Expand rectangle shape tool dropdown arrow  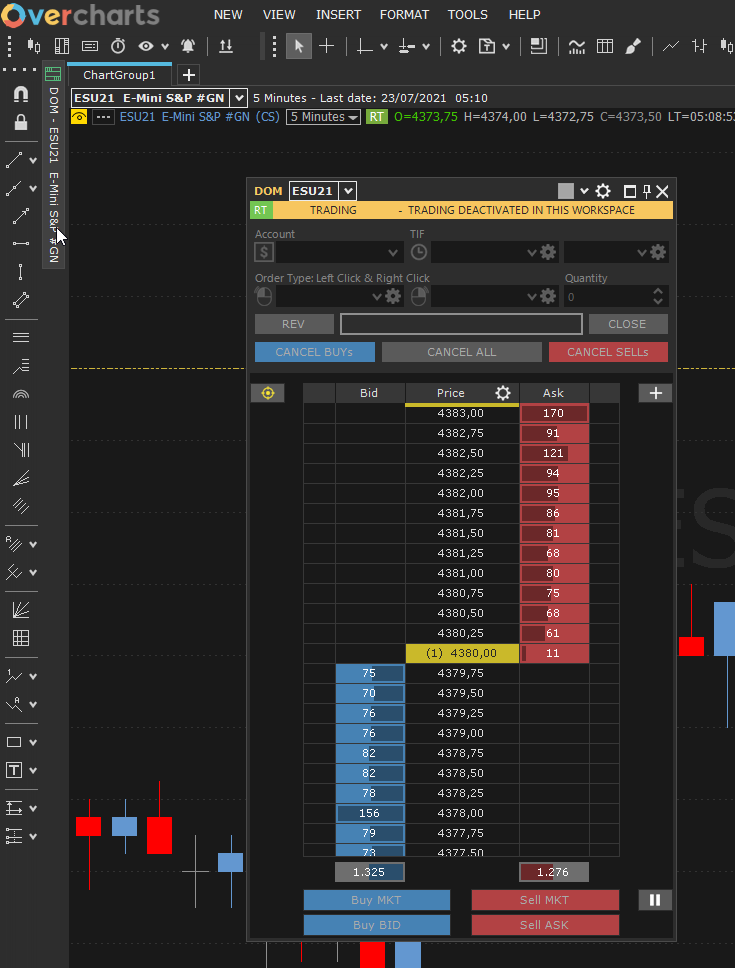33,742
